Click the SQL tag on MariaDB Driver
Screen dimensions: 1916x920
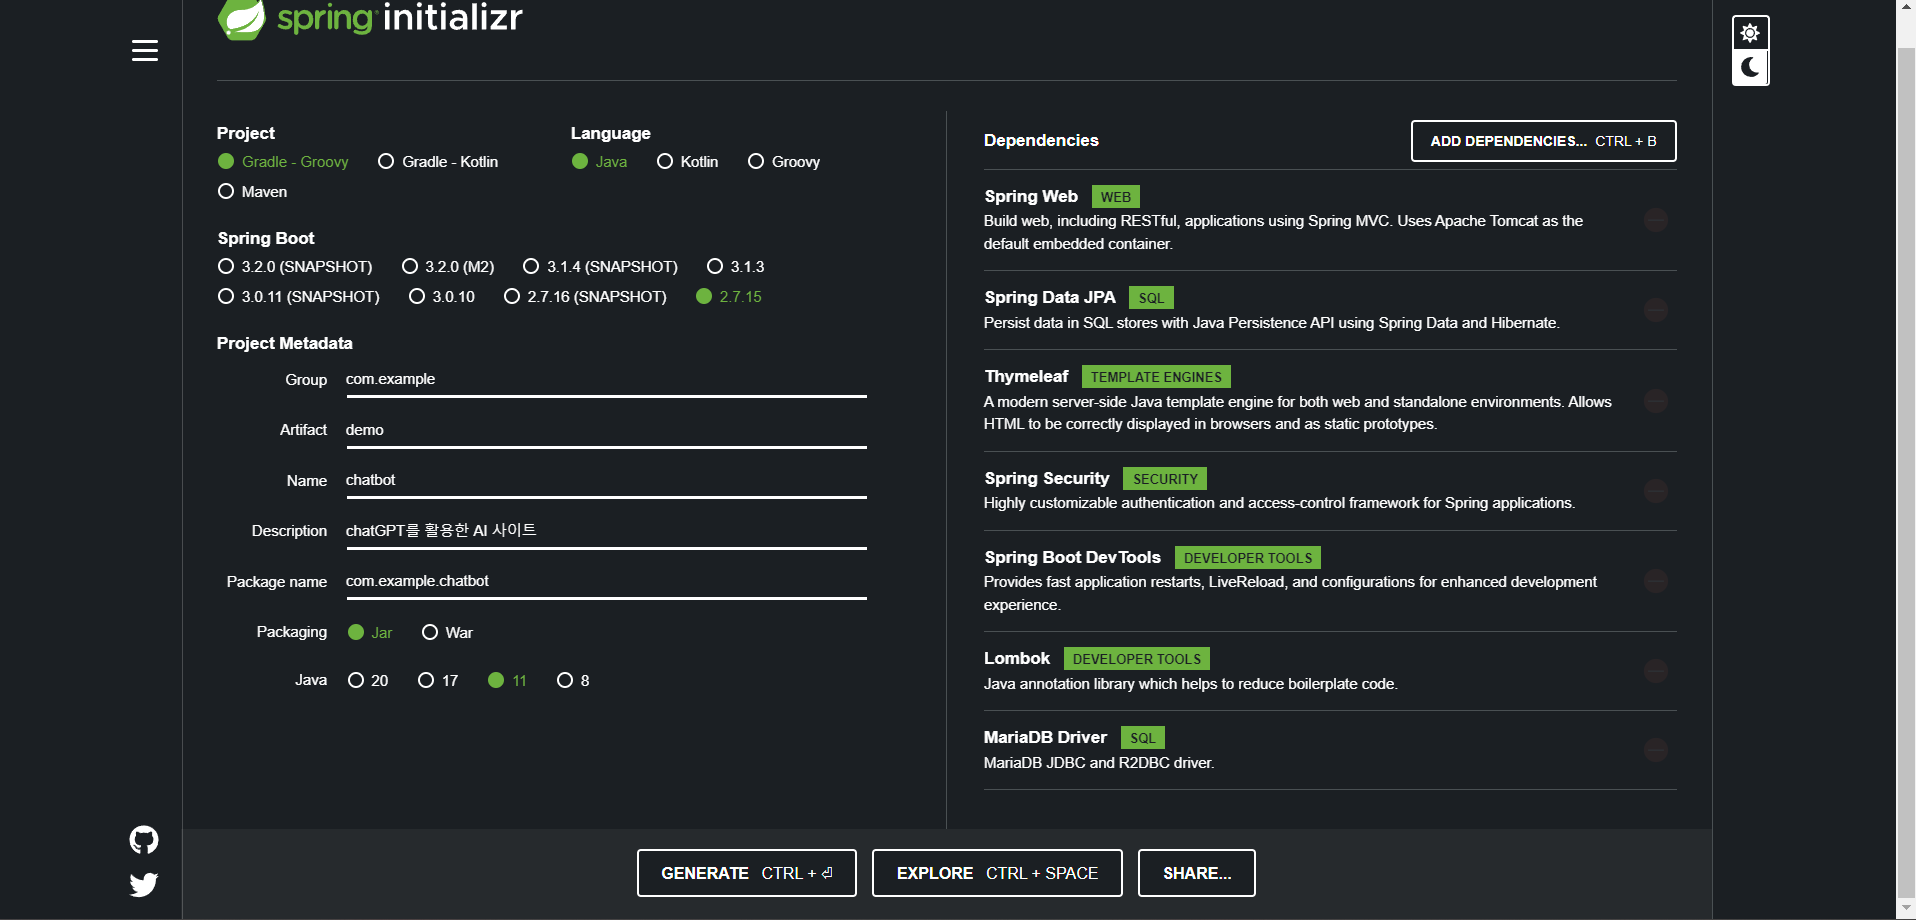(1143, 738)
